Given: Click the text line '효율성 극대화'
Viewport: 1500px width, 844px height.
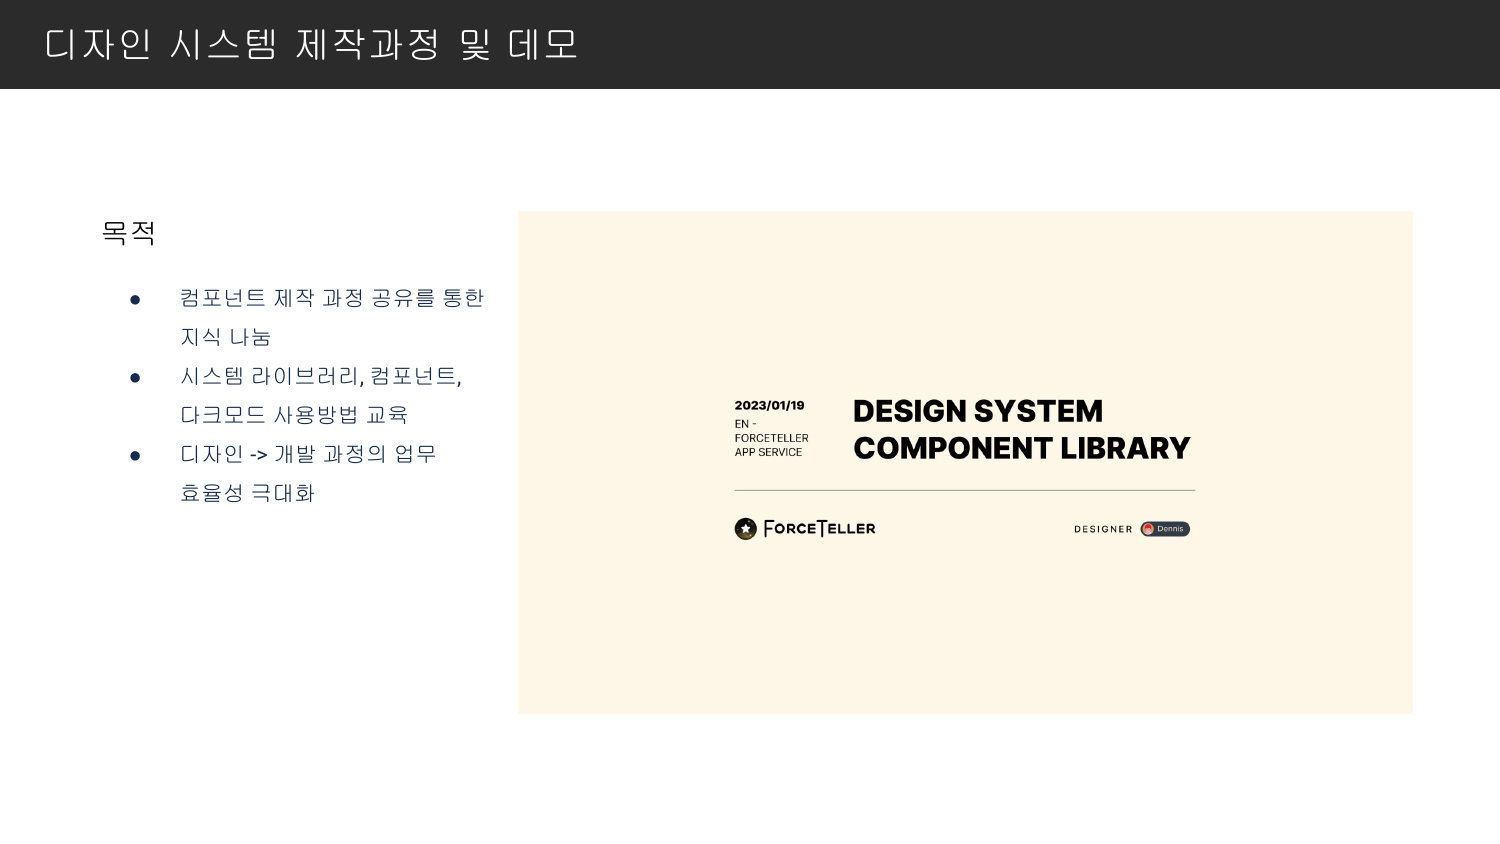Looking at the screenshot, I should pyautogui.click(x=248, y=493).
